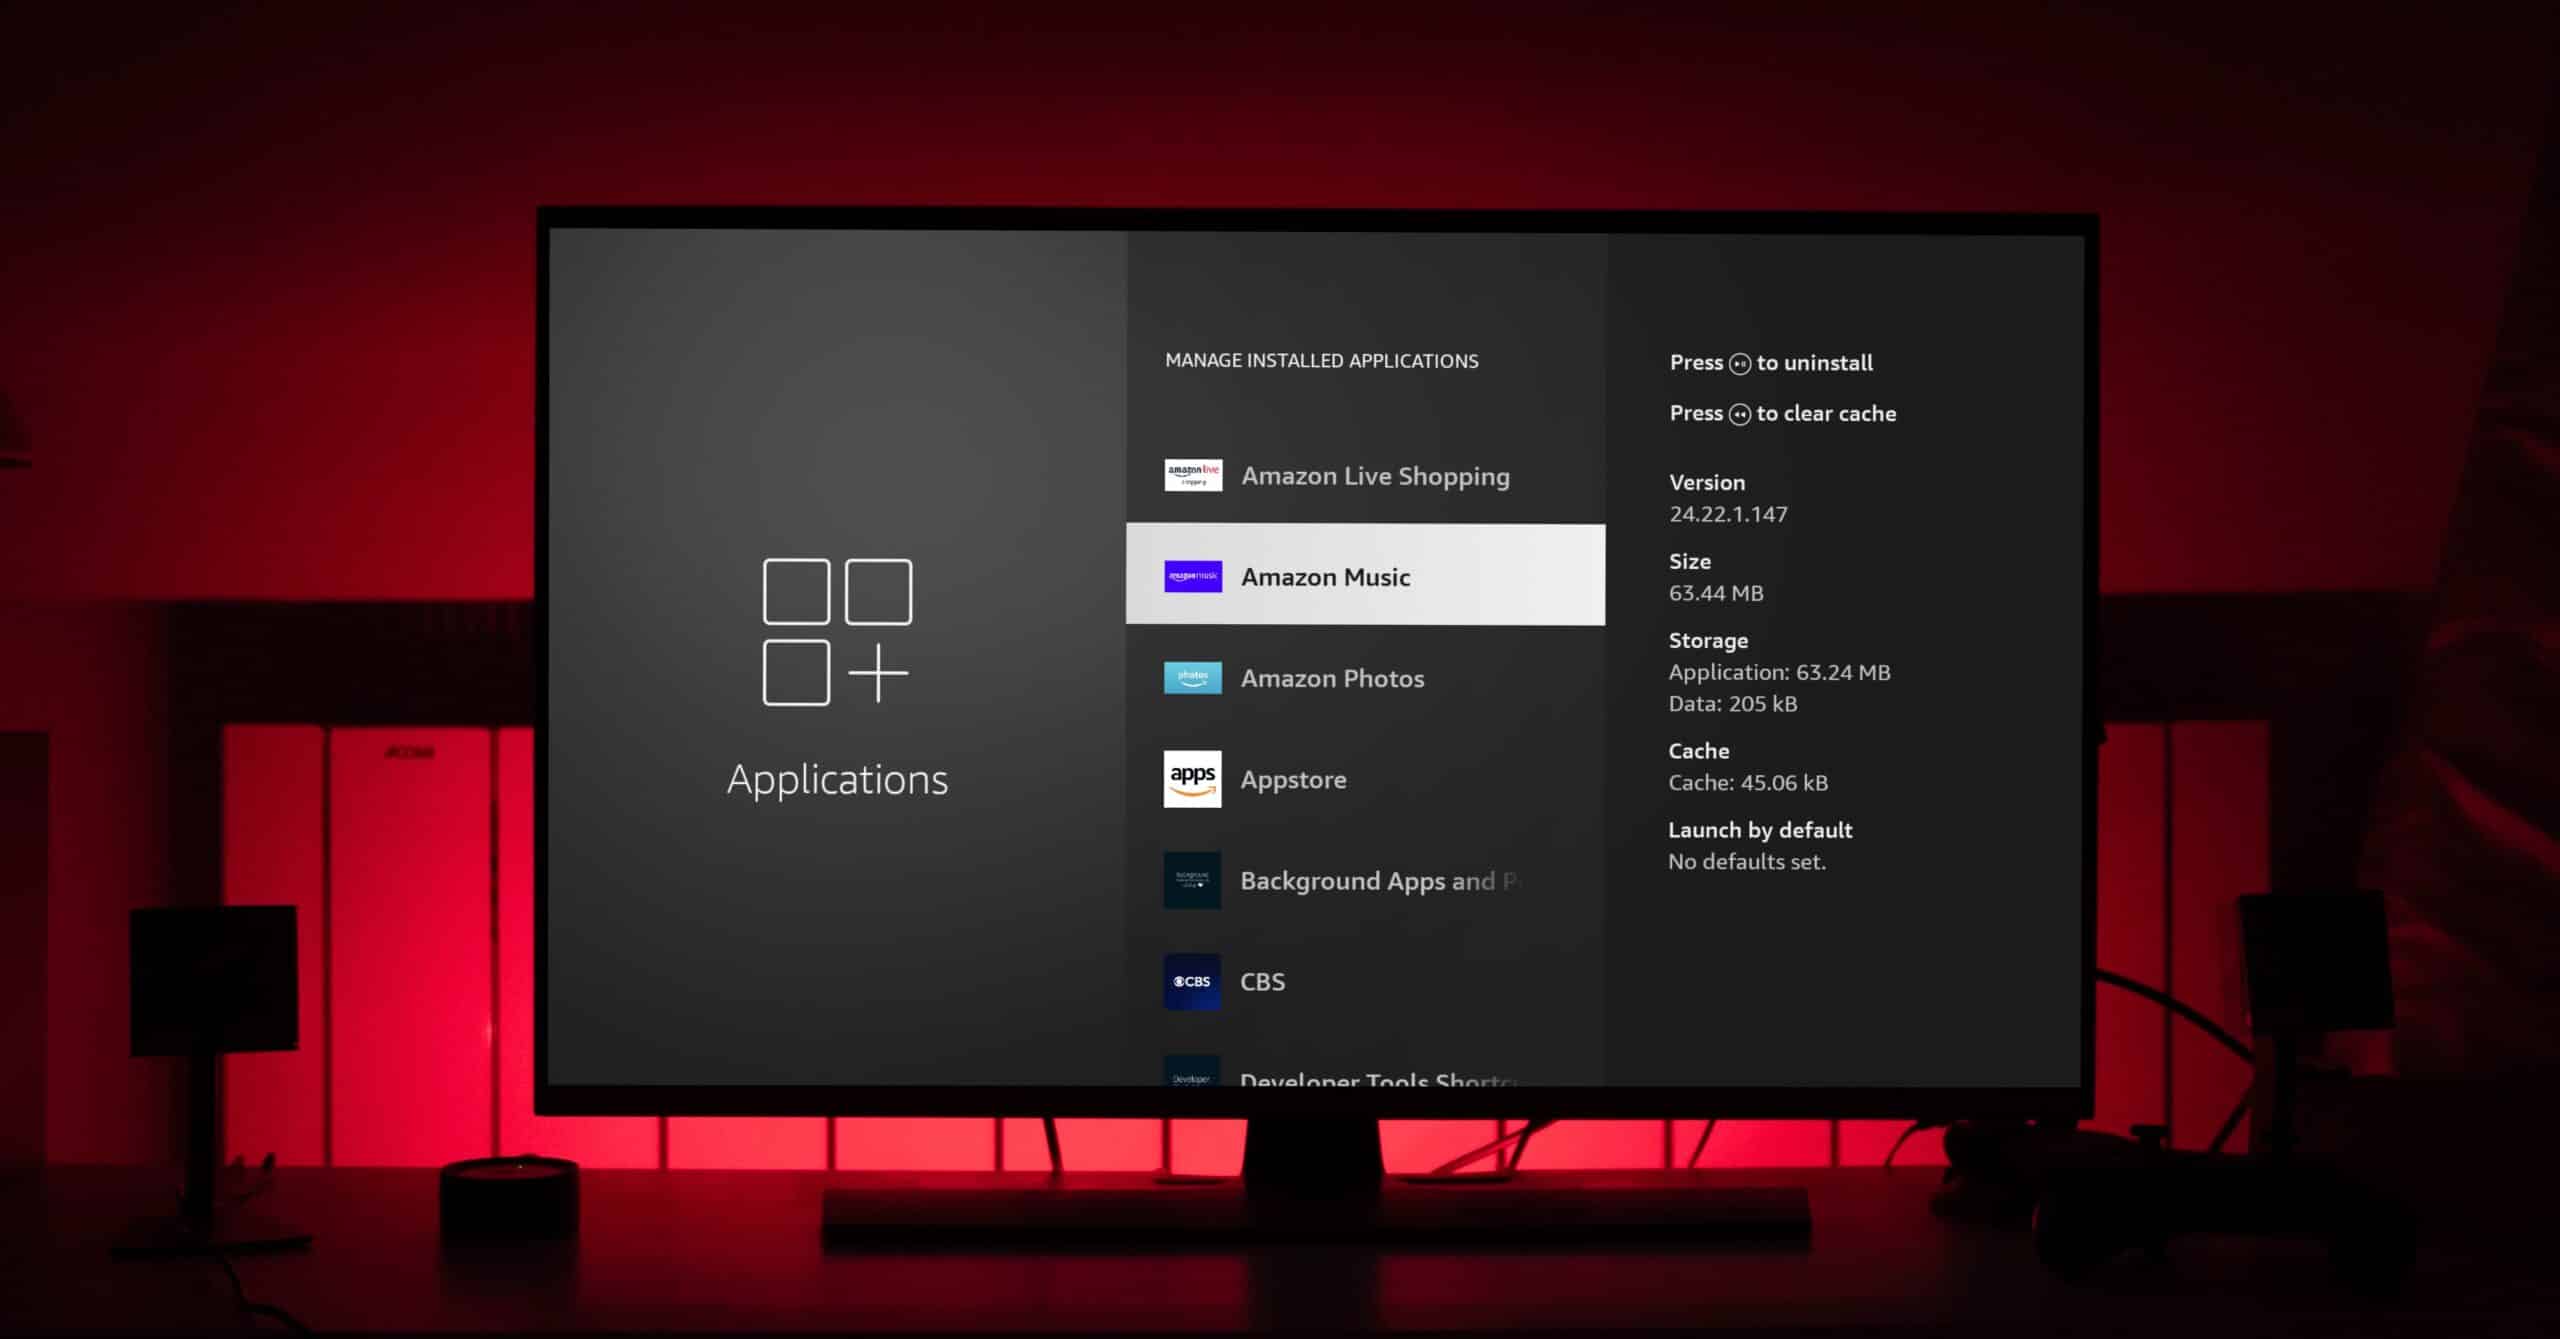Open Amazon Photos from the list
This screenshot has height=1339, width=2560.
tap(1366, 678)
